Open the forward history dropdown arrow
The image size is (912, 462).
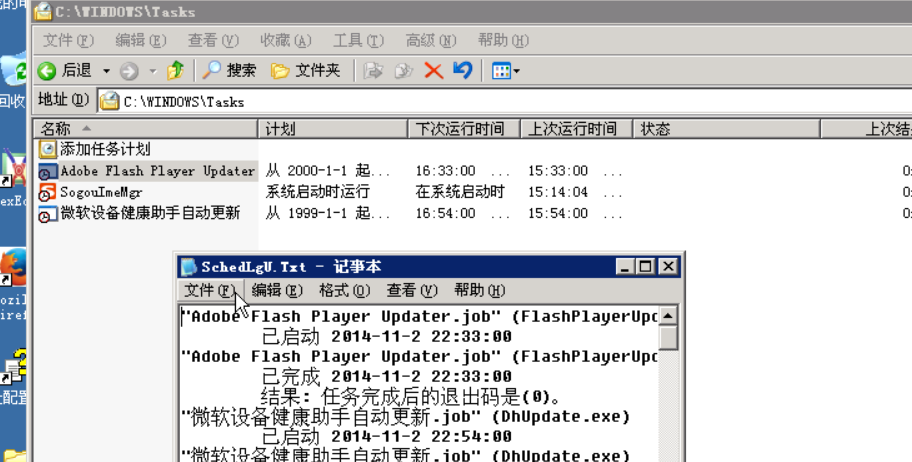[x=153, y=72]
